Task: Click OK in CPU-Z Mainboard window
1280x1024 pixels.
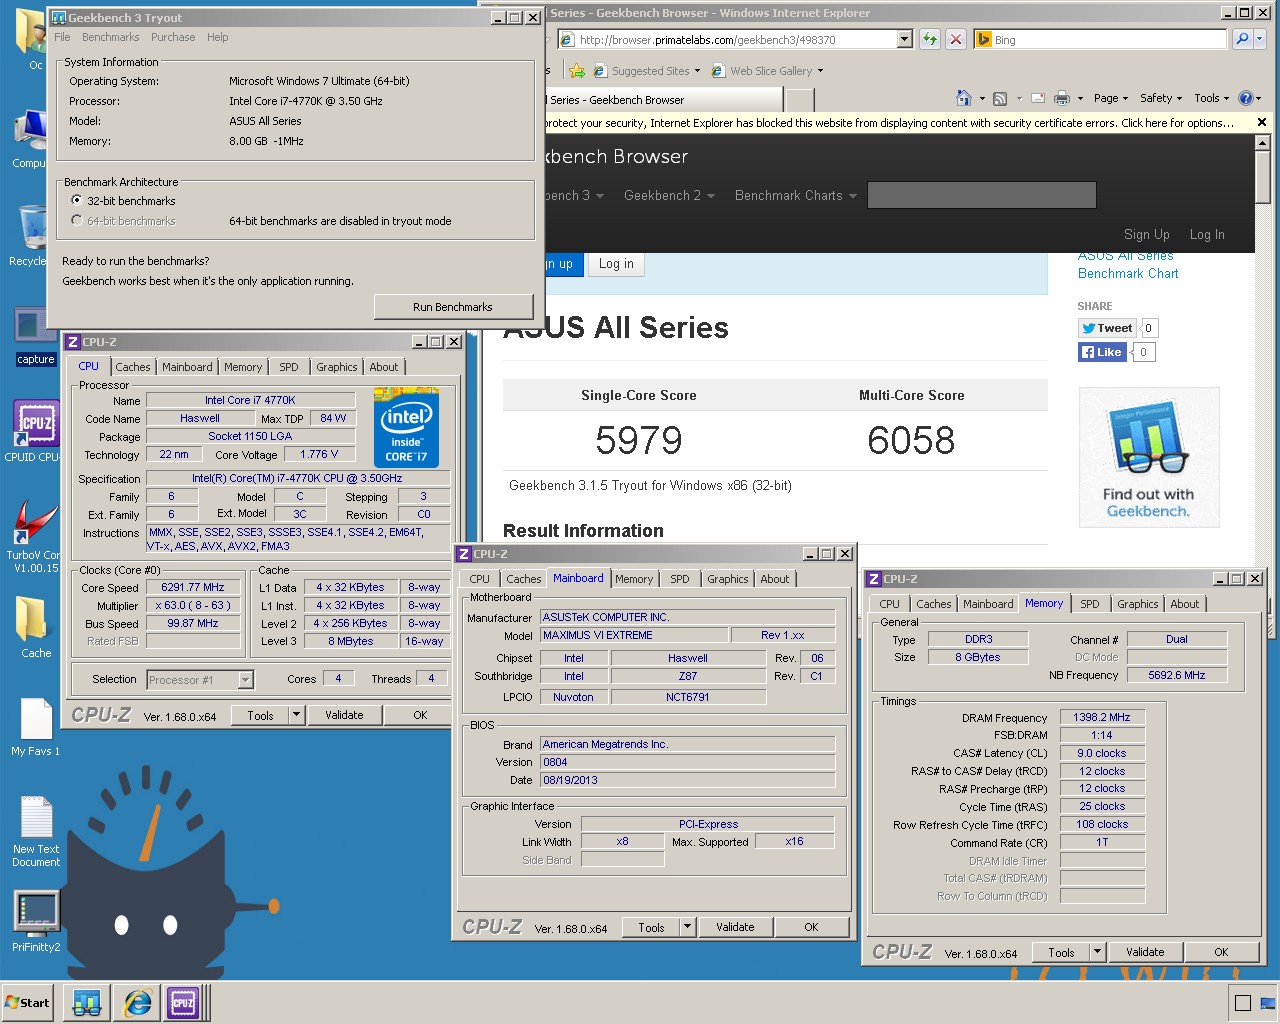Action: 811,927
